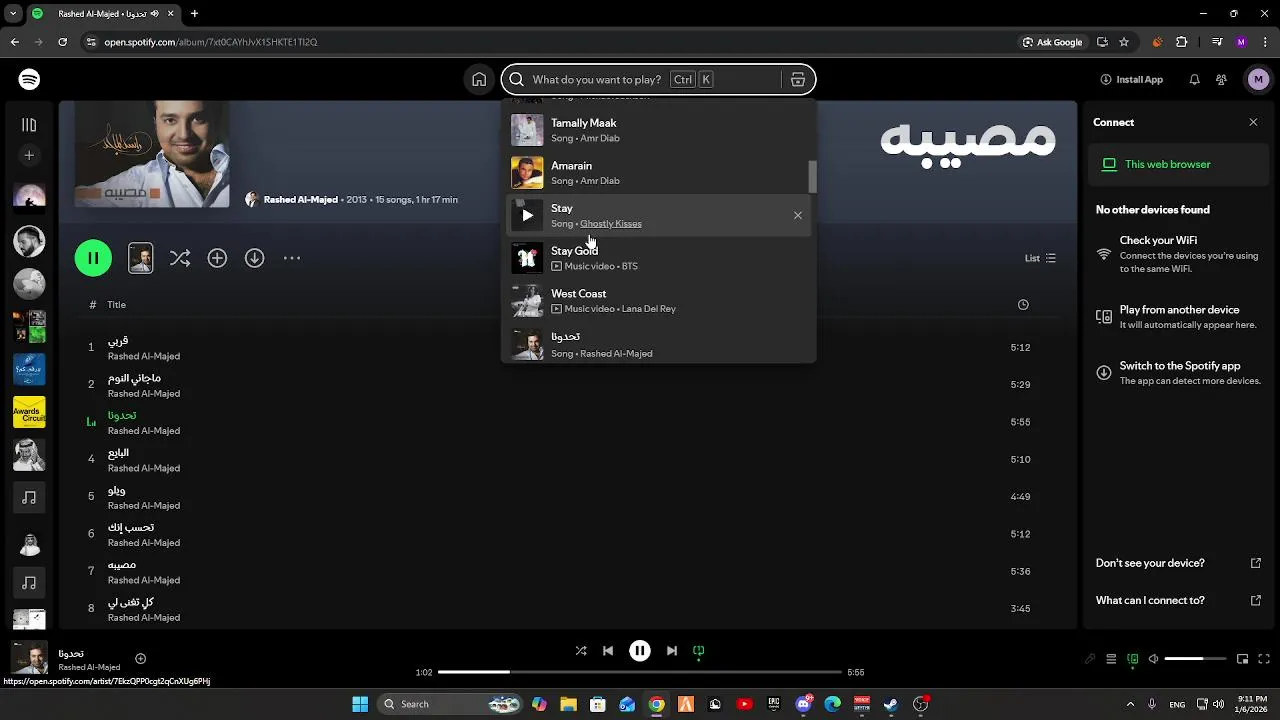Open notifications bell in Spotify header
Viewport: 1280px width, 720px height.
pos(1194,80)
